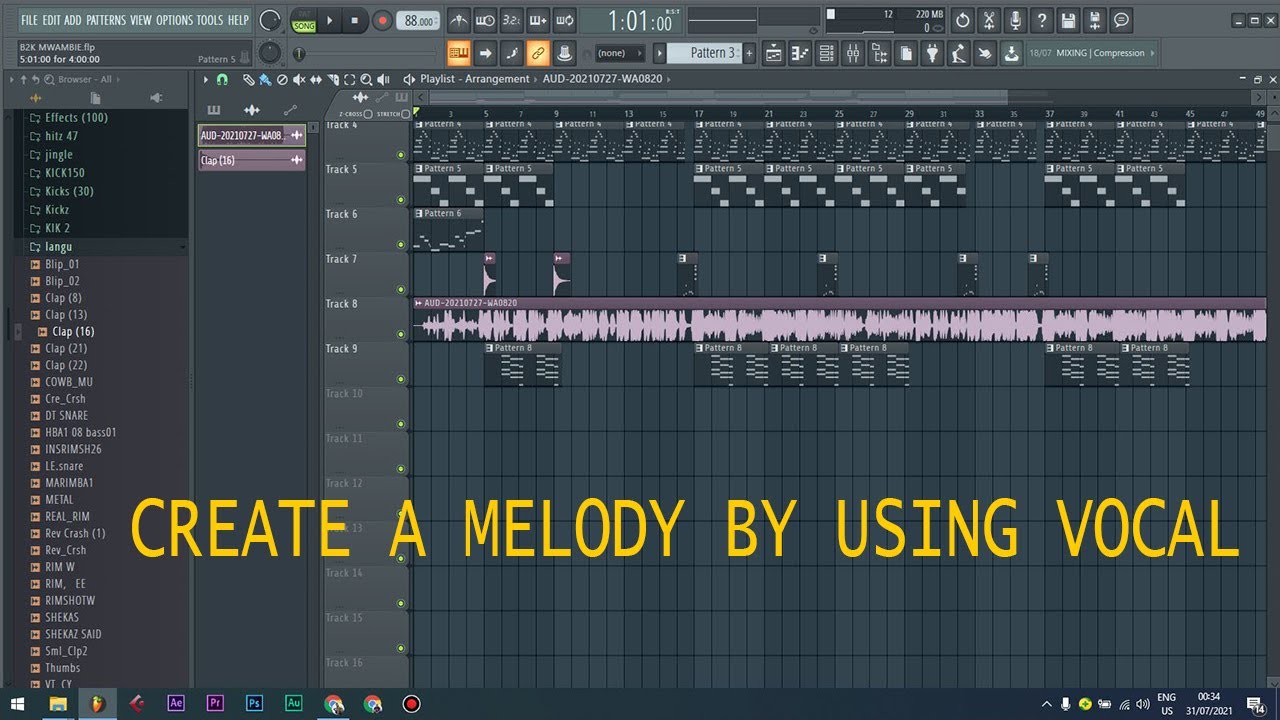This screenshot has height=720, width=1280.
Task: Open the audio editor scissors icon
Action: [989, 20]
